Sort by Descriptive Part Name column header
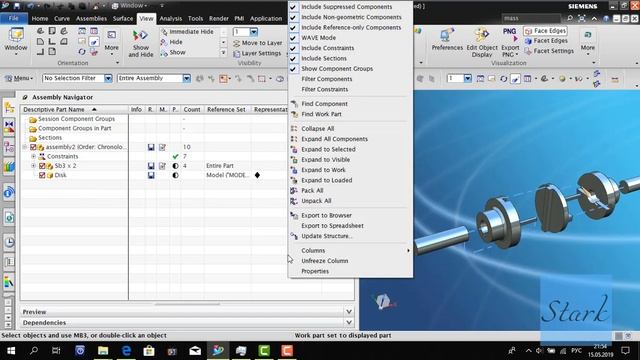Viewport: 640px width, 360px height. [x=75, y=109]
